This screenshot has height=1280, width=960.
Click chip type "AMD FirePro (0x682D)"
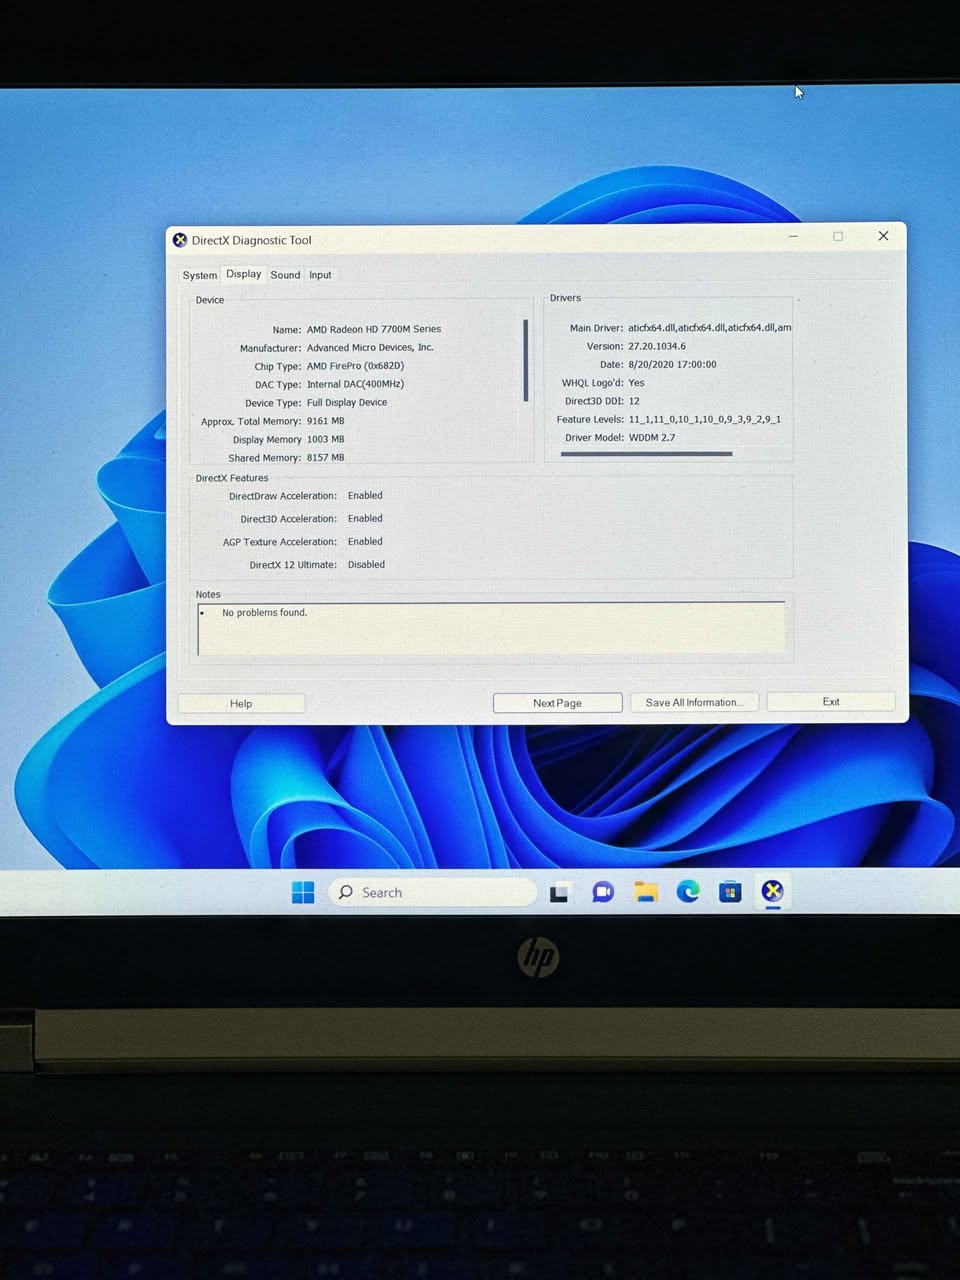355,366
